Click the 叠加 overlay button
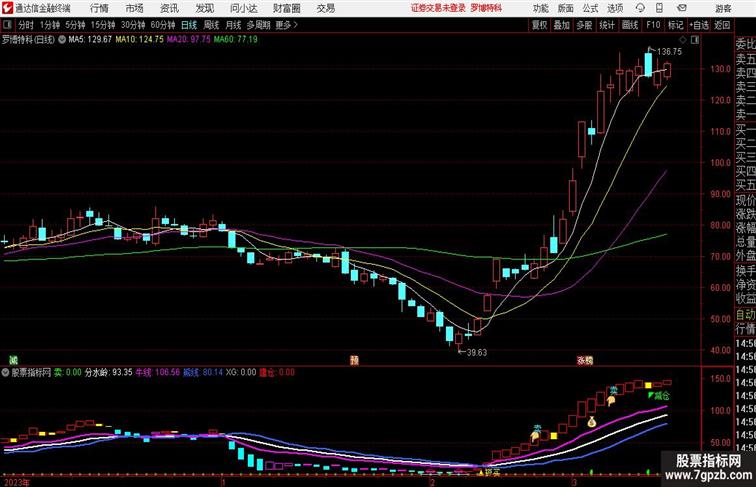 point(561,25)
